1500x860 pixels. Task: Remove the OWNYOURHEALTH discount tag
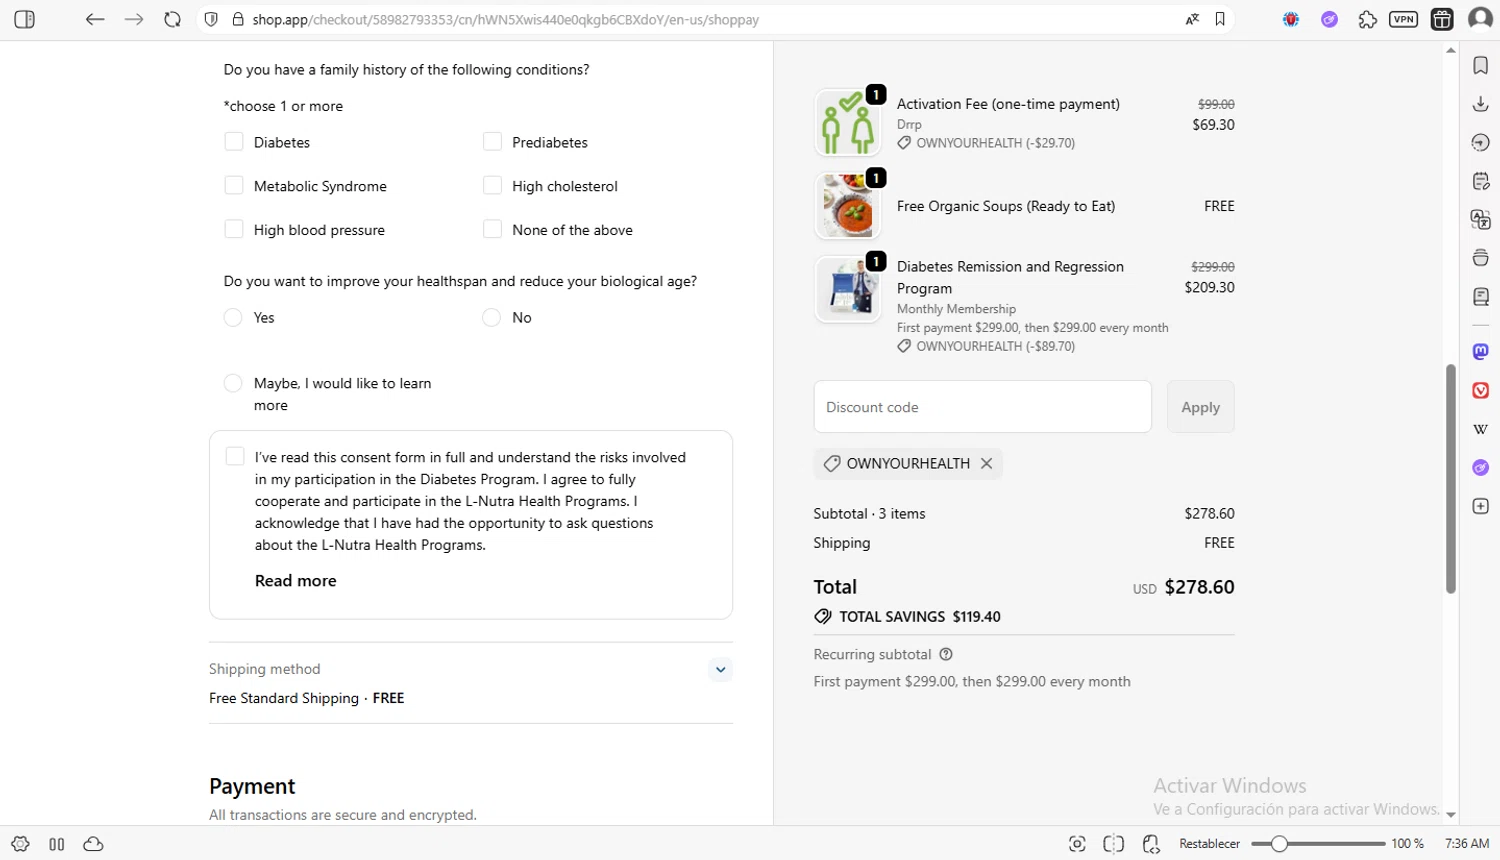click(x=986, y=463)
